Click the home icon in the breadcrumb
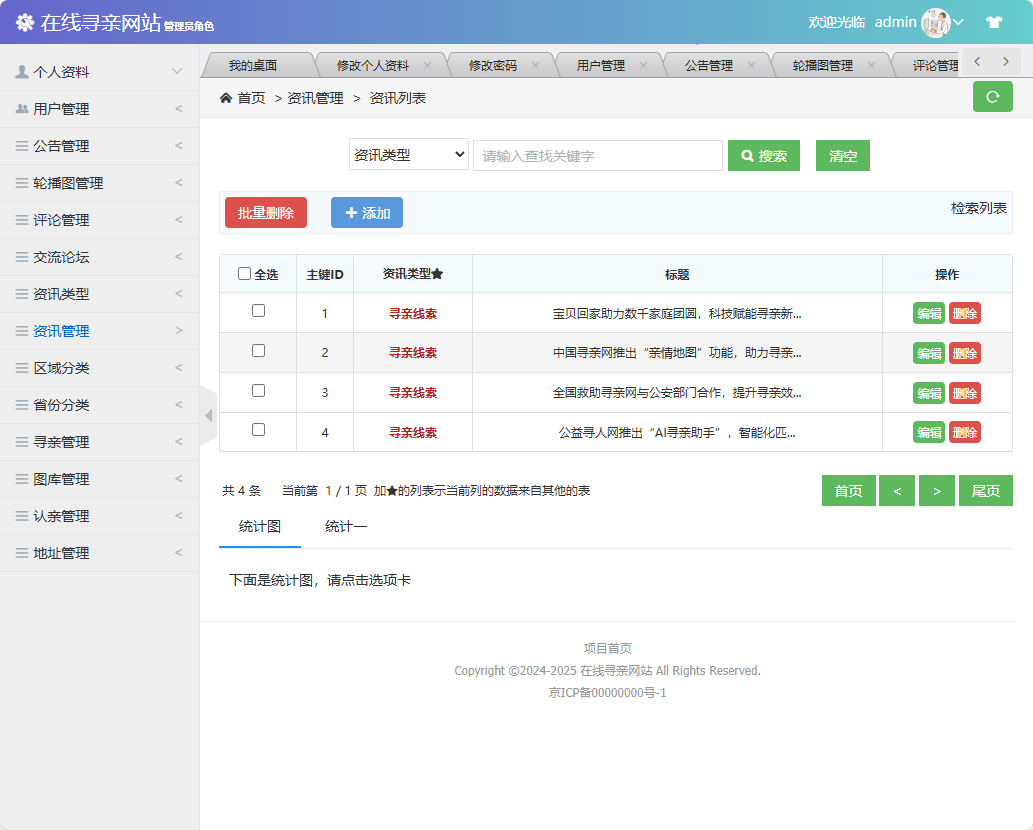 227,98
